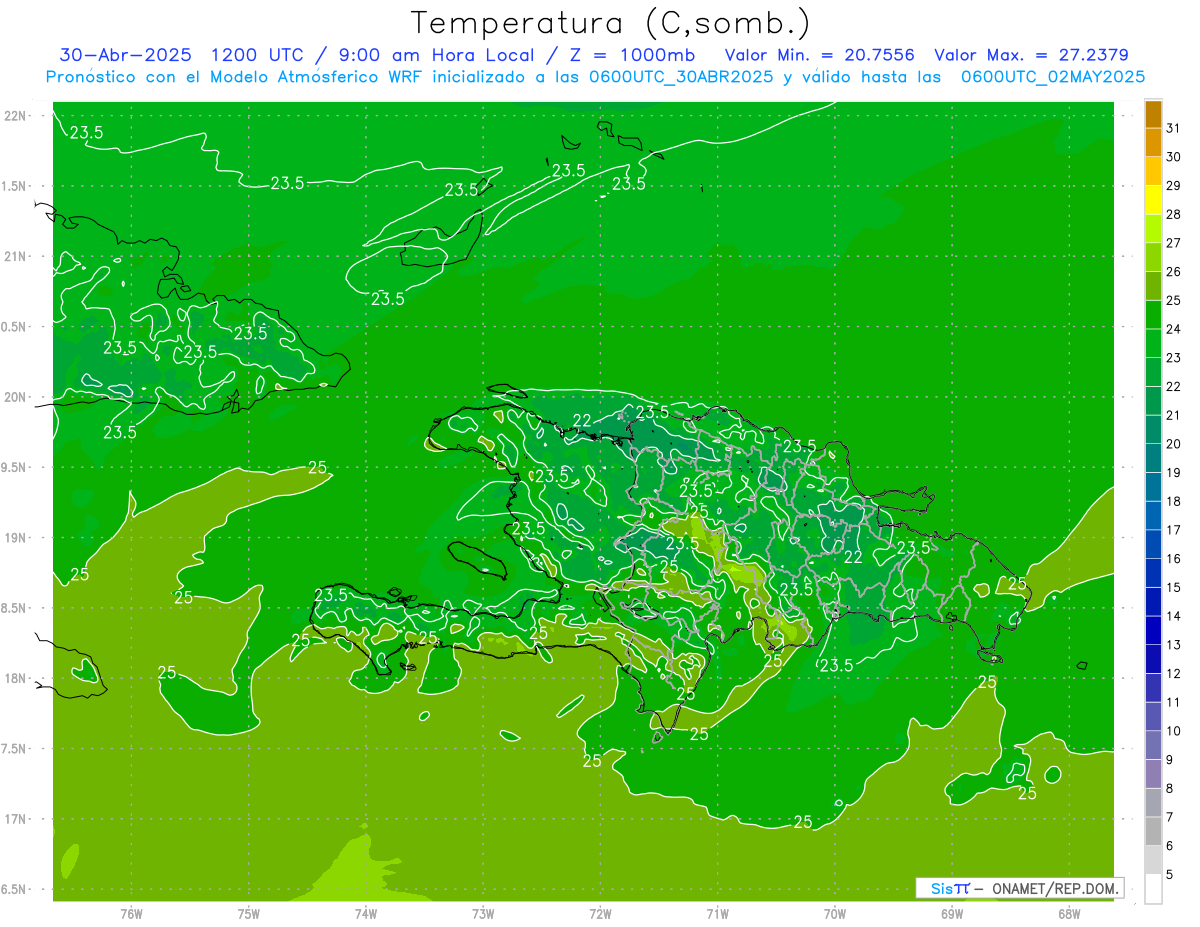Screen dimensions: 1200x927
Task: Click the '76W' longitude axis label
Action: click(x=131, y=914)
